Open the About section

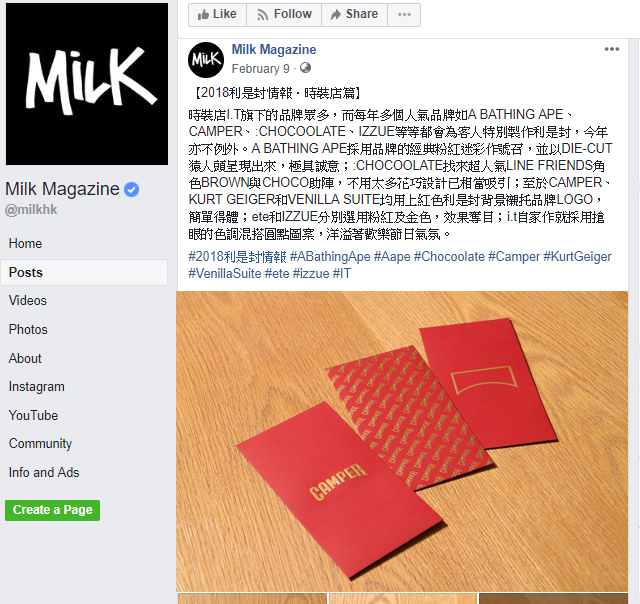coord(25,358)
